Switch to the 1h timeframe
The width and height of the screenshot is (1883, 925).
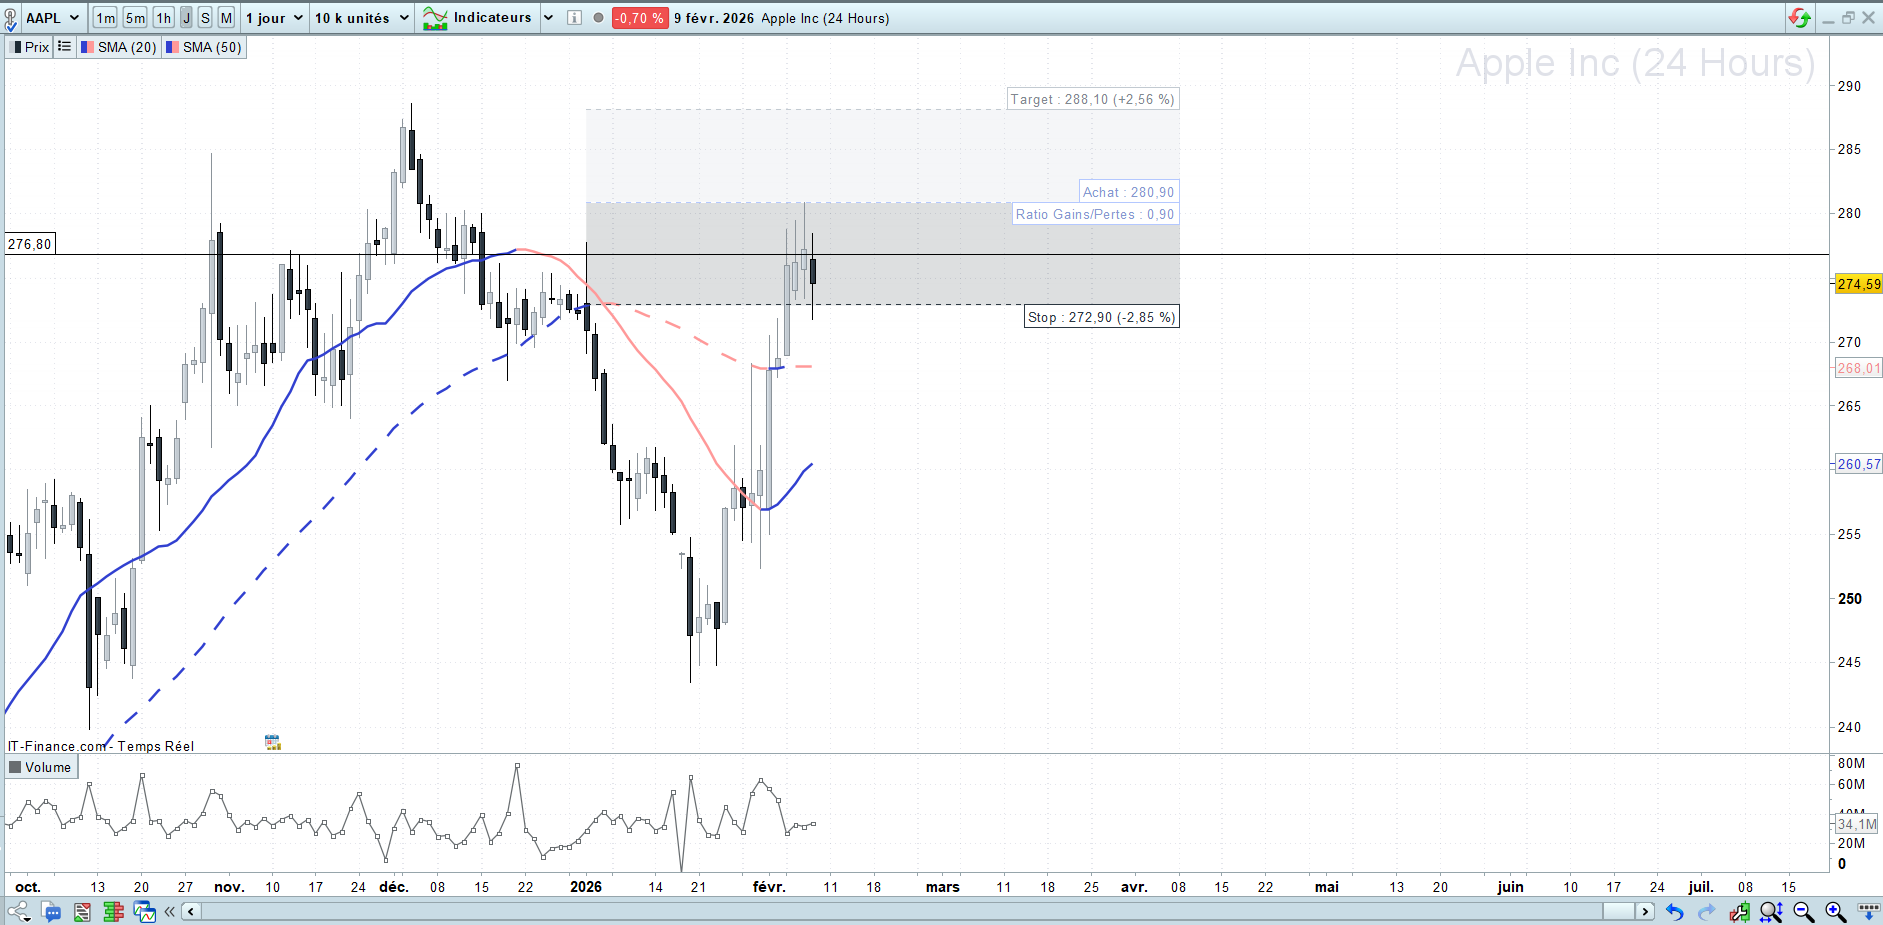click(x=163, y=18)
